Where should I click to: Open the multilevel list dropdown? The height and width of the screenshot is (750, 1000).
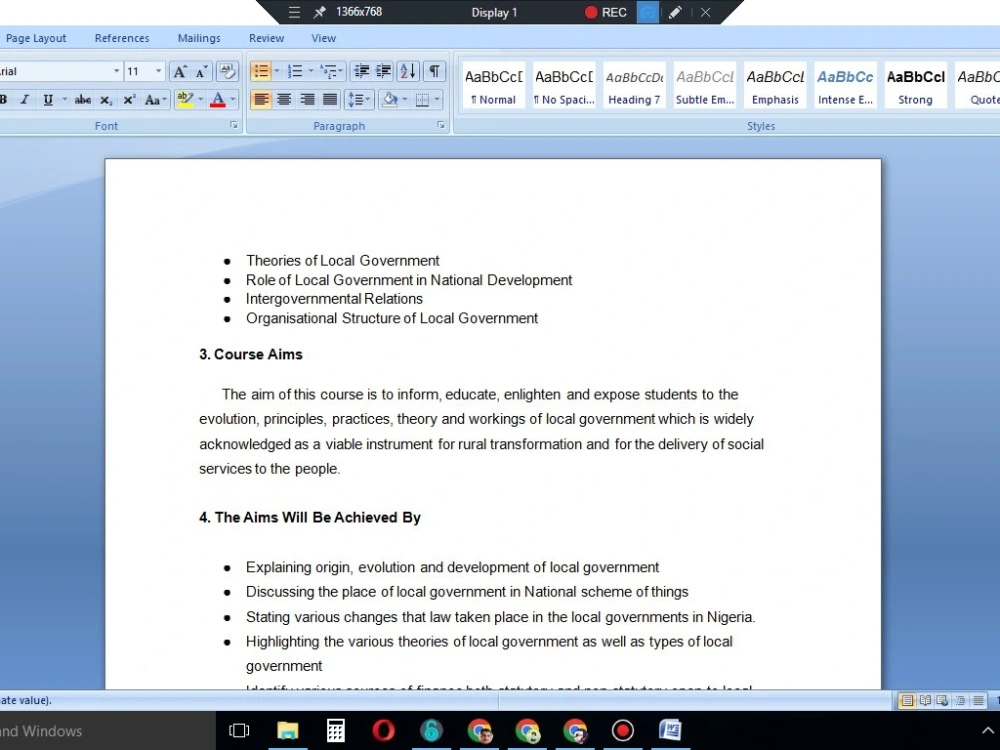point(332,71)
